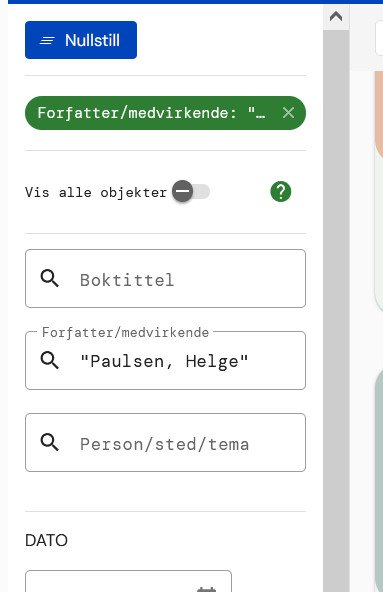Click the Boktittel search magnifier icon

(x=49, y=279)
